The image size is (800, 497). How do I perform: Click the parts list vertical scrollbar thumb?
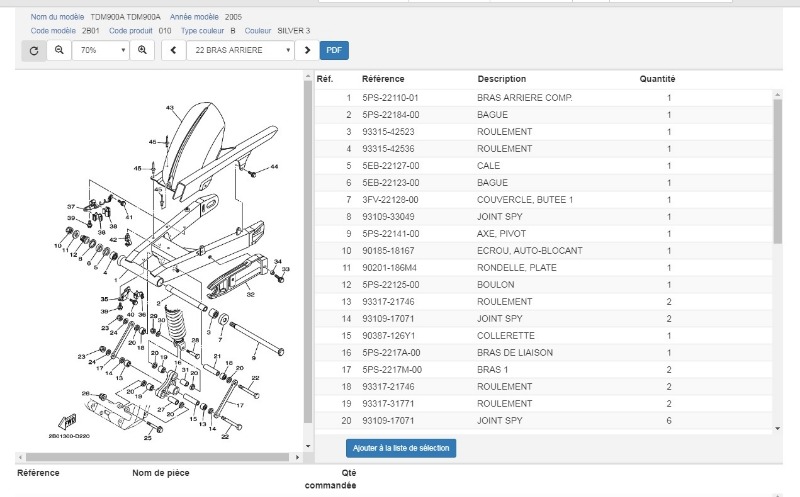[776, 170]
